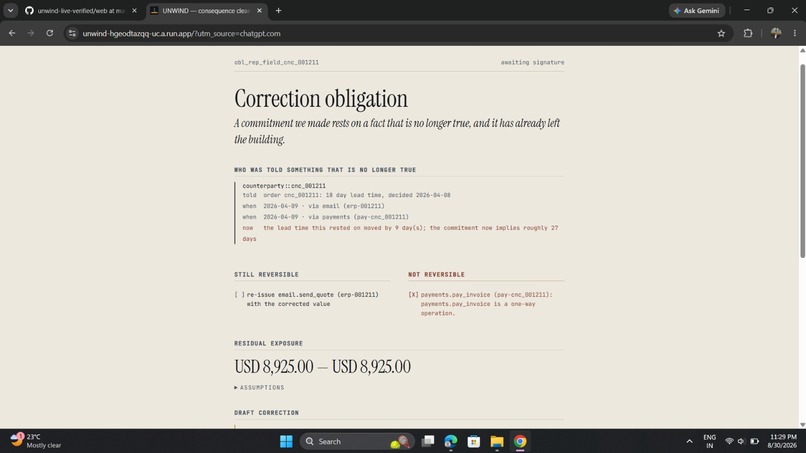Viewport: 806px width, 453px height.
Task: Bookmark this page with the star icon
Action: pos(721,33)
